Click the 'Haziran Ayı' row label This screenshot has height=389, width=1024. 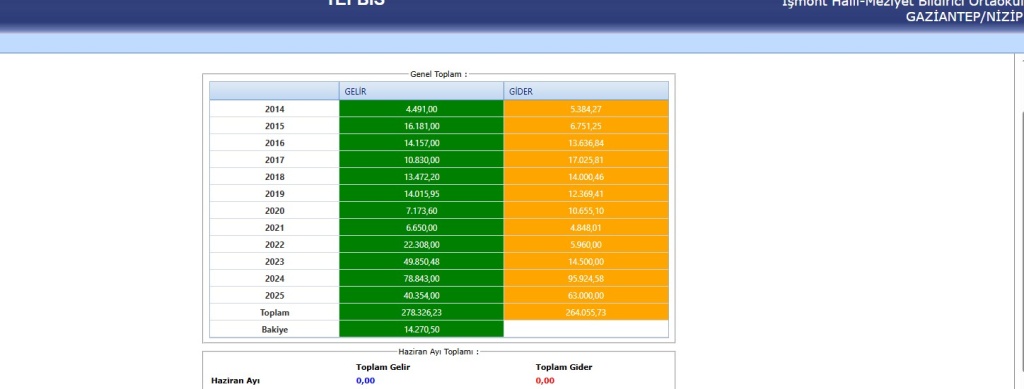235,381
